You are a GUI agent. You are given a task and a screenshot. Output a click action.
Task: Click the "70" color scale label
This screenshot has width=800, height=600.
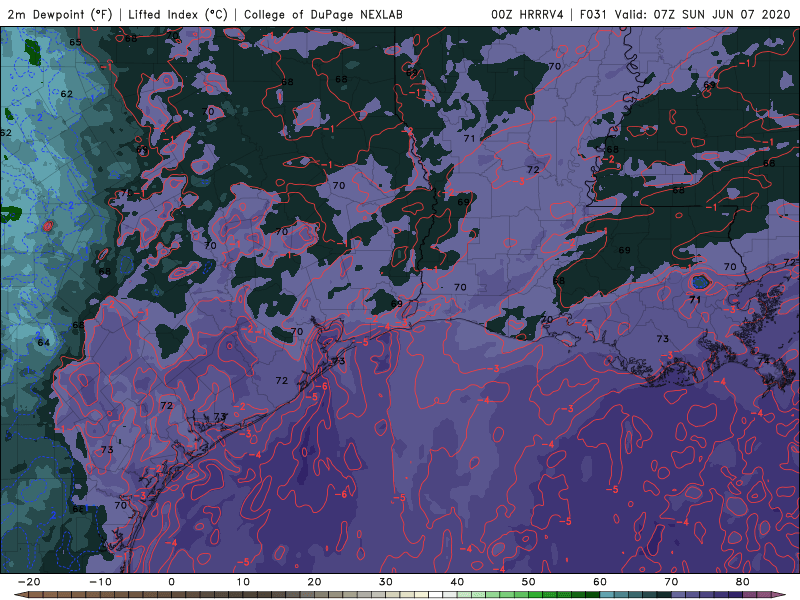671,582
